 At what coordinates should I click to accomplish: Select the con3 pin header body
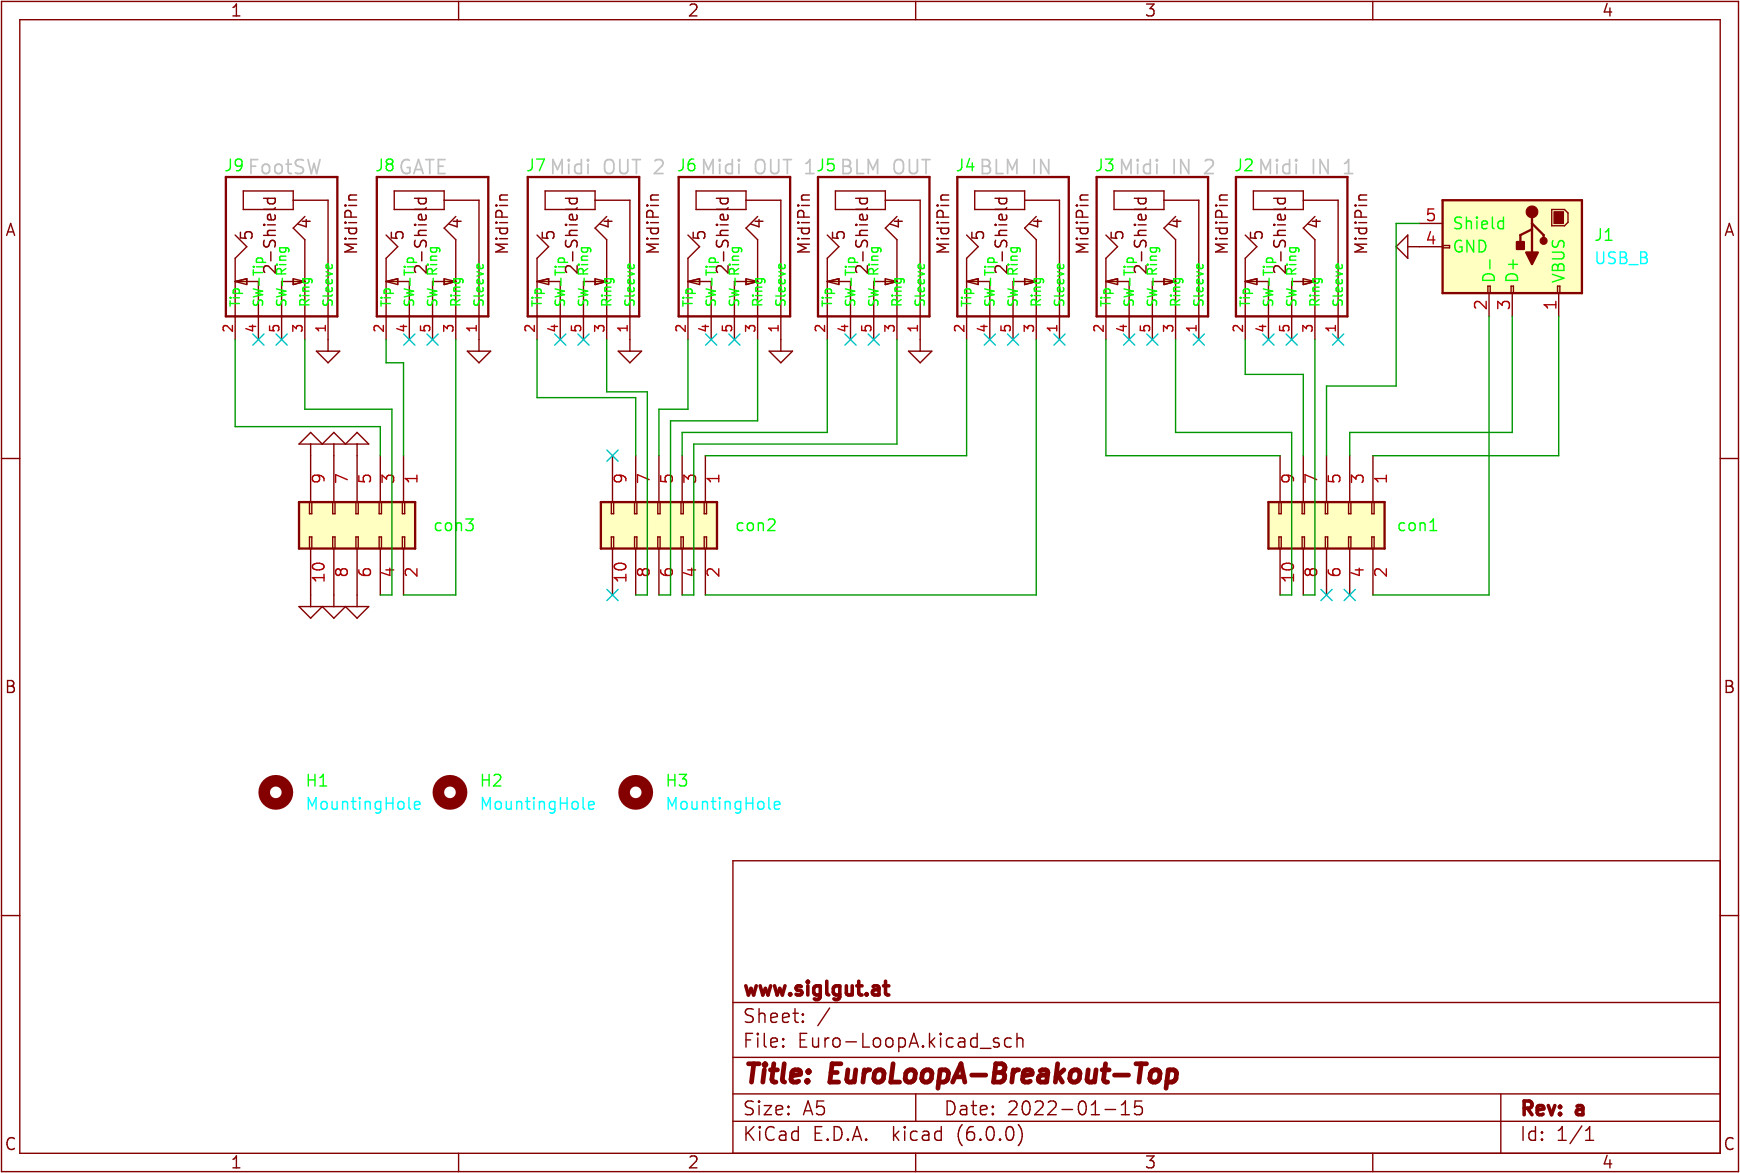tap(356, 525)
